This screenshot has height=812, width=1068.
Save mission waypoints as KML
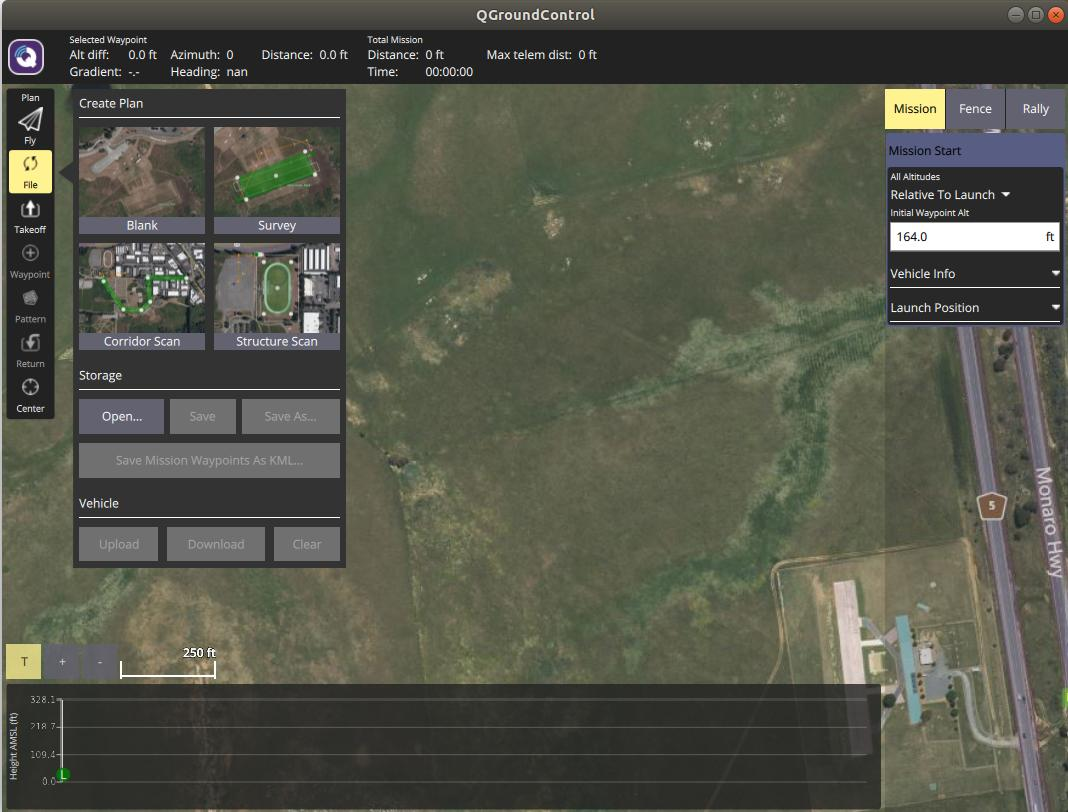pos(208,460)
